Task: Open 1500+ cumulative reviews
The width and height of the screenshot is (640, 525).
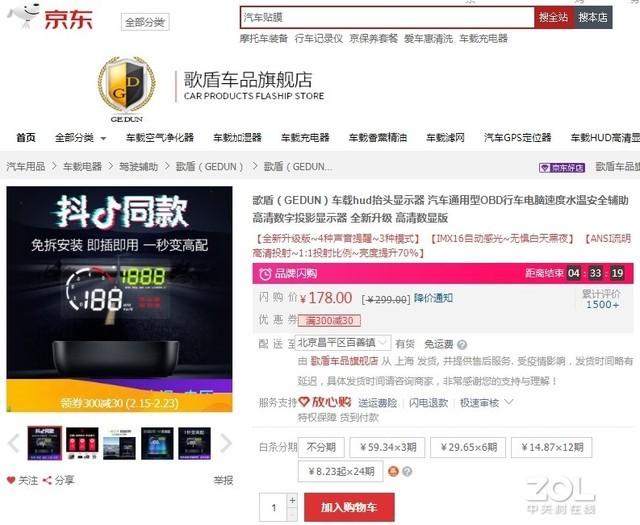Action: tap(602, 305)
